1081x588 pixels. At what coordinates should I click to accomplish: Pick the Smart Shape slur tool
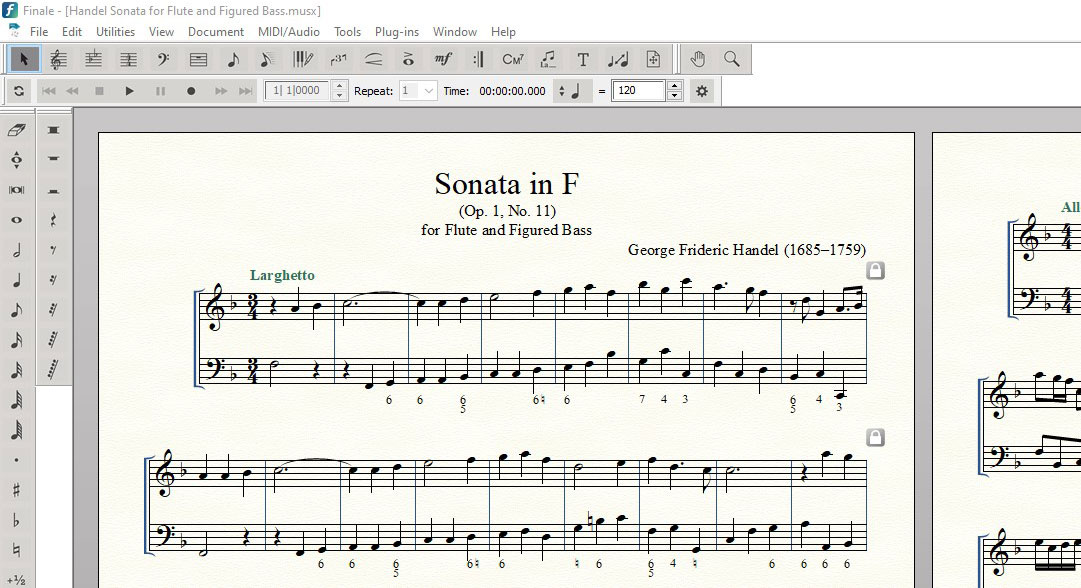point(373,59)
